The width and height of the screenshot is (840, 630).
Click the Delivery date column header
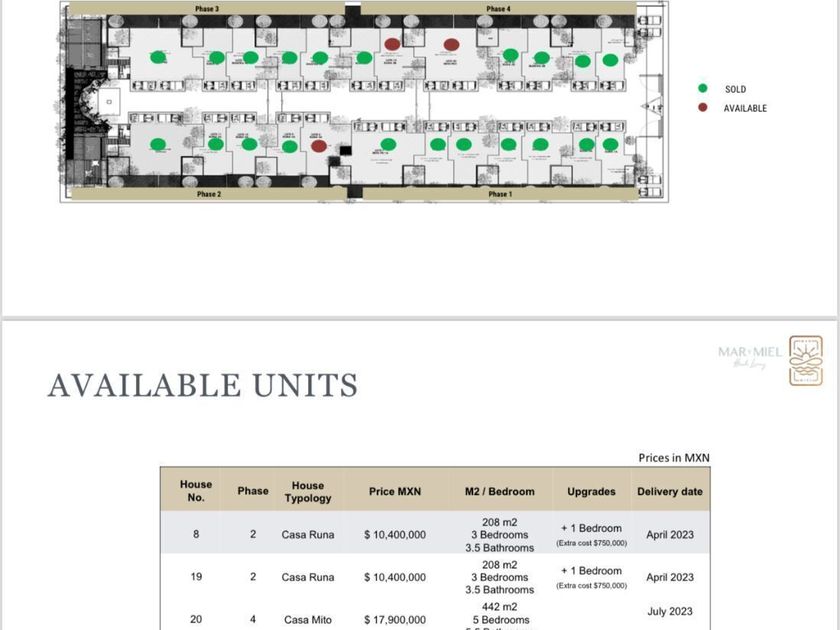[670, 491]
